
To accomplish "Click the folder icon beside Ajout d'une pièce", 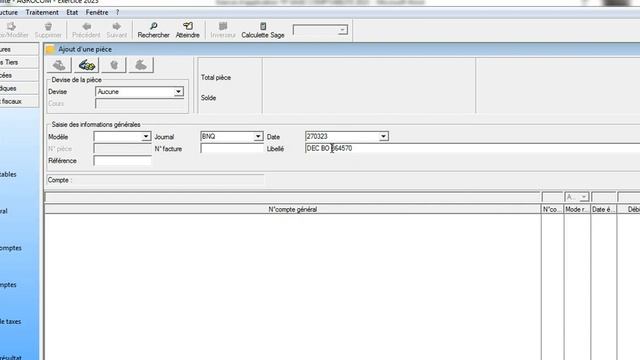I will click(x=50, y=49).
